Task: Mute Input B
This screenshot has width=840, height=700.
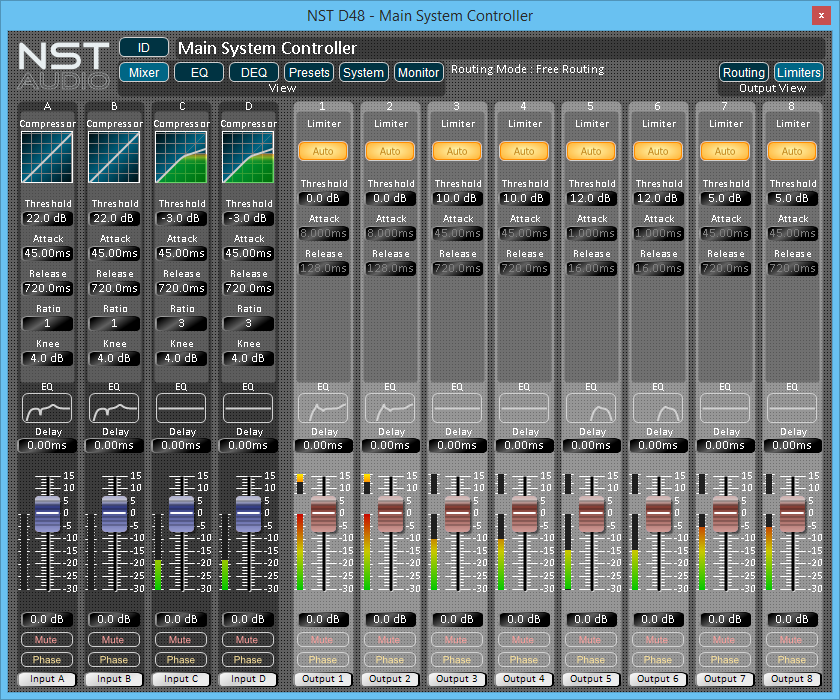Action: click(113, 639)
